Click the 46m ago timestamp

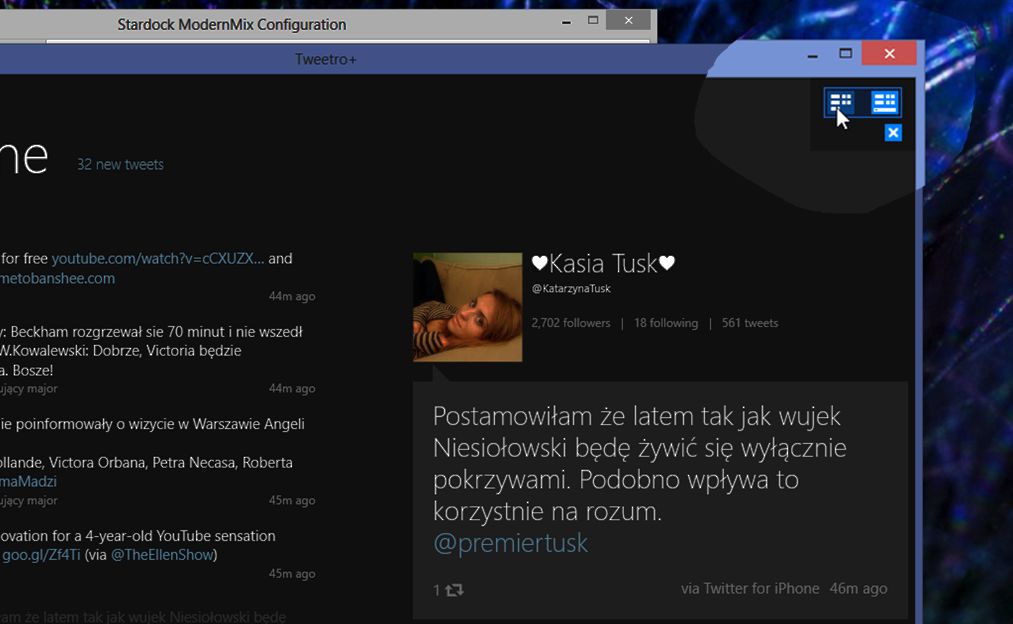coord(859,588)
